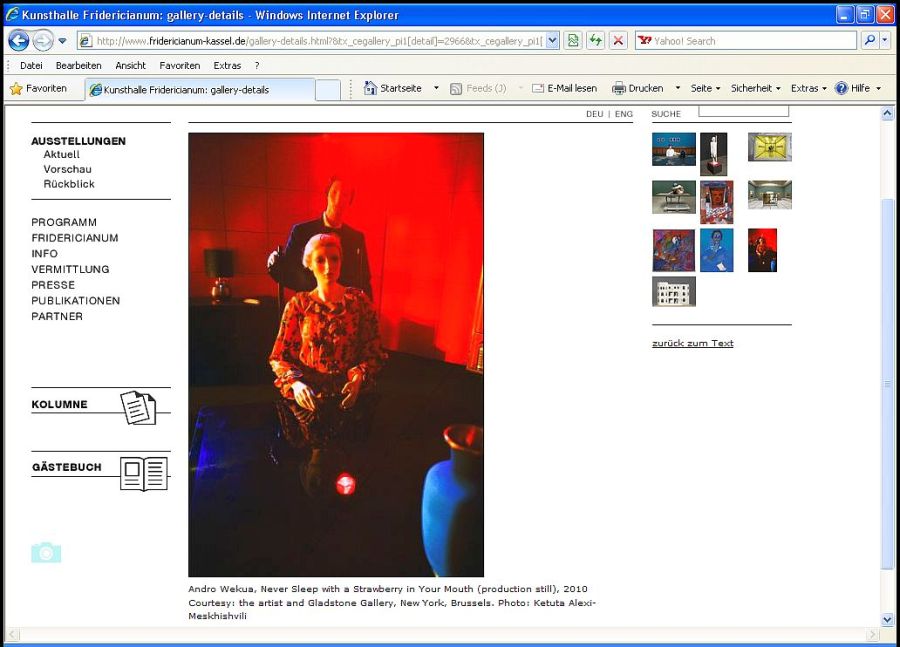
Task: Click the vertical scrollbar down arrow
Action: pyautogui.click(x=887, y=619)
